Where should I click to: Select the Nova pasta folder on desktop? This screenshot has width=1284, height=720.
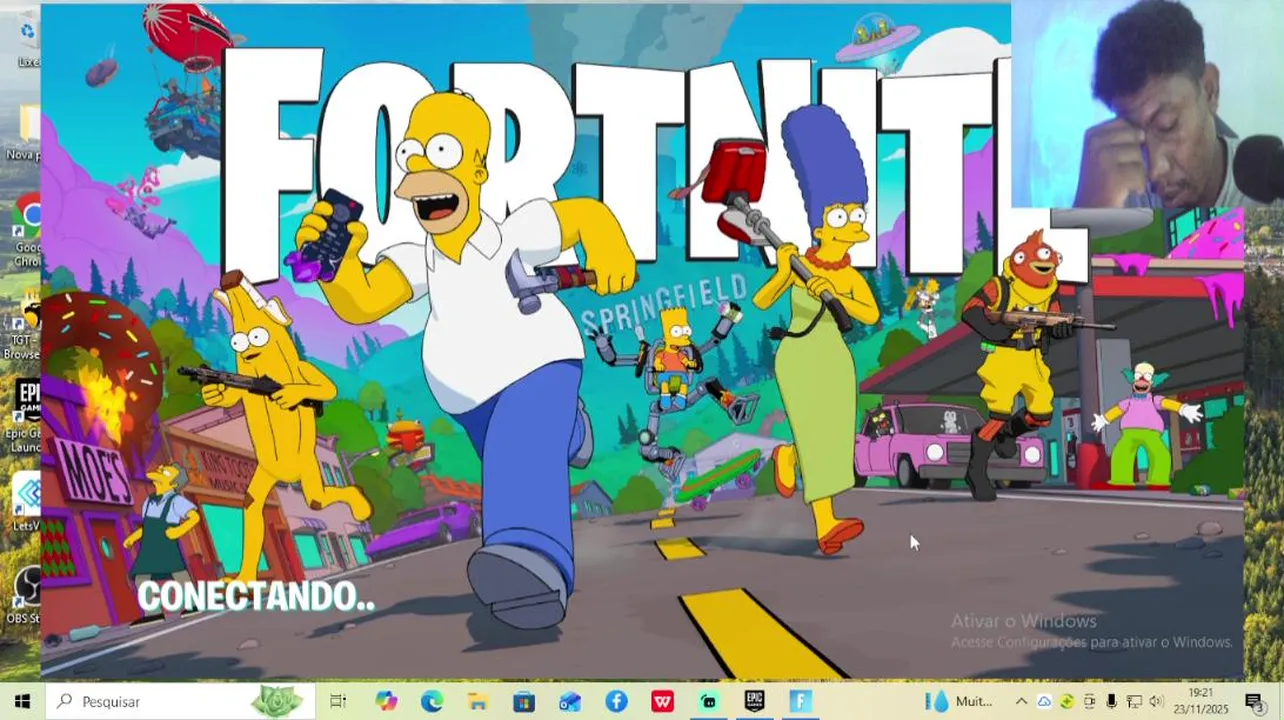click(24, 132)
